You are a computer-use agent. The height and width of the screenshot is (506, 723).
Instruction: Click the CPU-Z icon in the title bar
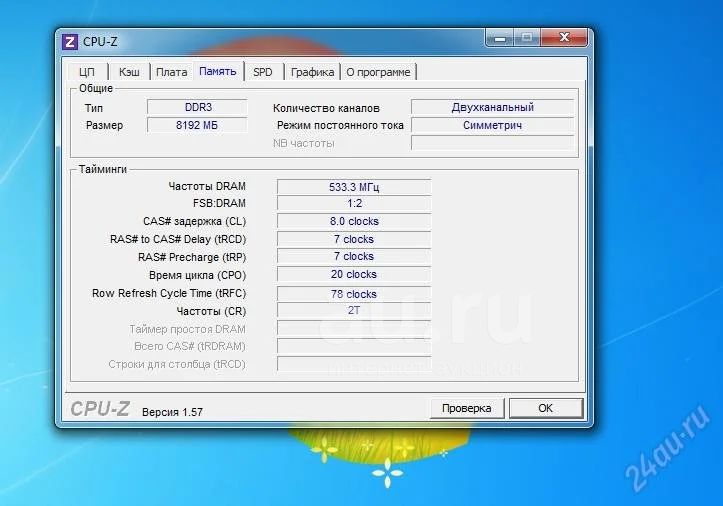(x=70, y=42)
